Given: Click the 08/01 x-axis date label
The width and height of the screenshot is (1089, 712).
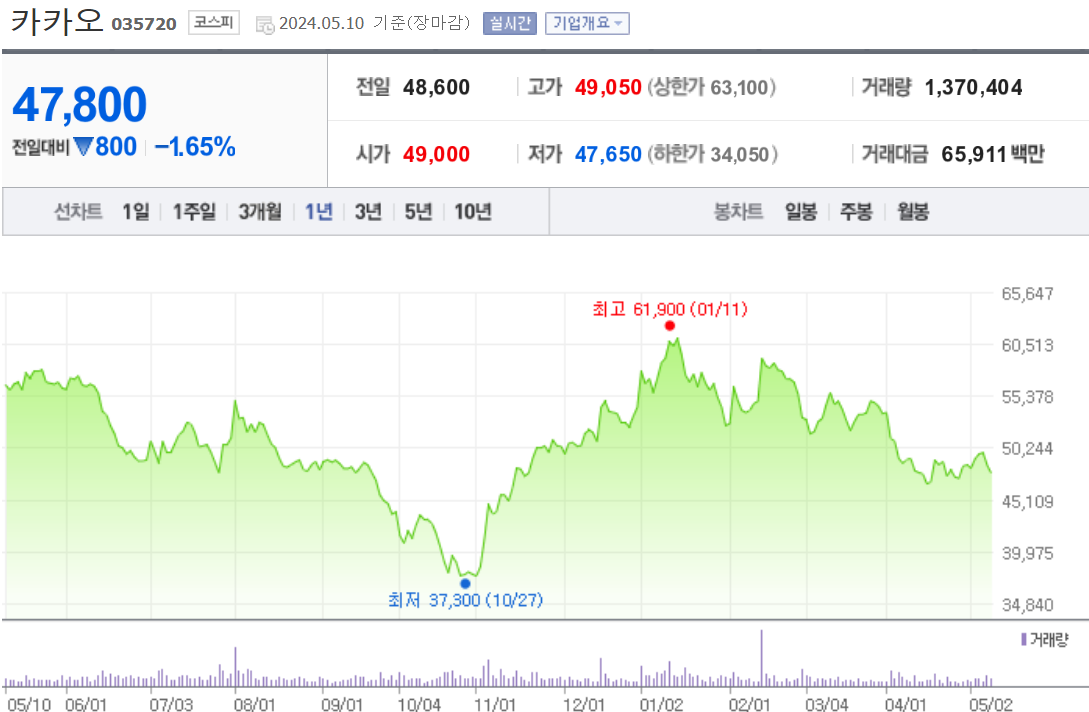Looking at the screenshot, I should click(x=255, y=704).
